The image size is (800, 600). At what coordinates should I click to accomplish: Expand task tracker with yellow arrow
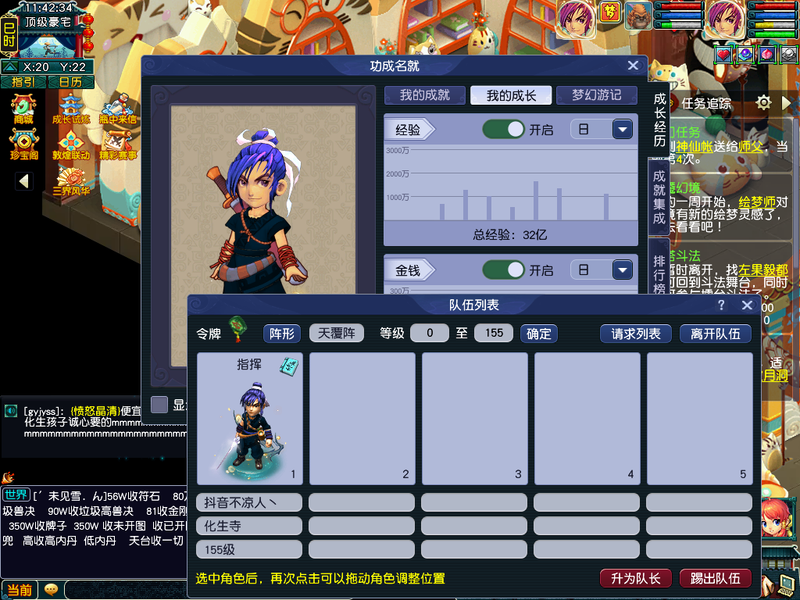pyautogui.click(x=786, y=103)
